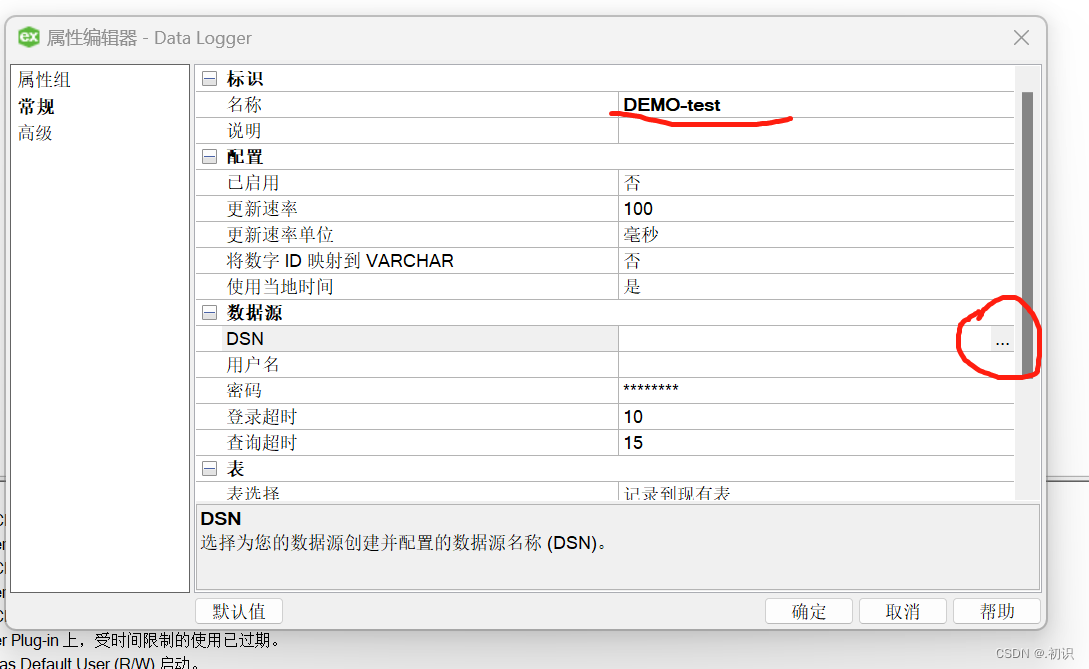Collapse the 数据源 section via its minus icon
Image resolution: width=1089 pixels, height=669 pixels.
[x=208, y=312]
